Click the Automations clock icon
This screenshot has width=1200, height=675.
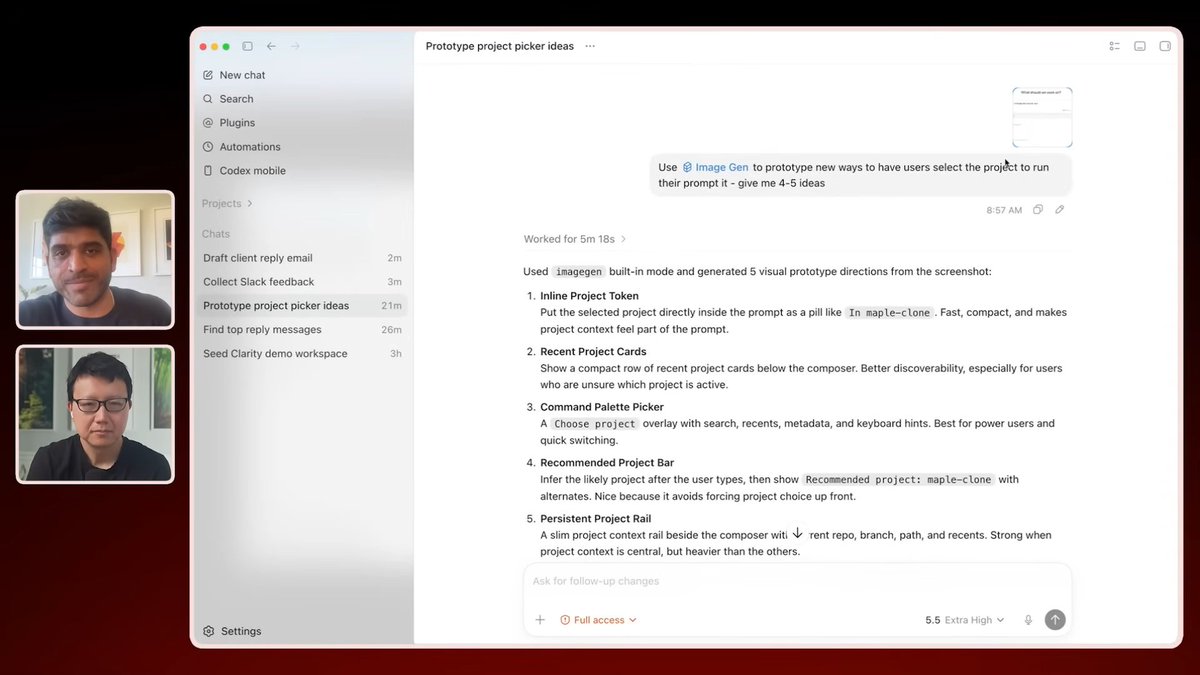pyautogui.click(x=208, y=147)
